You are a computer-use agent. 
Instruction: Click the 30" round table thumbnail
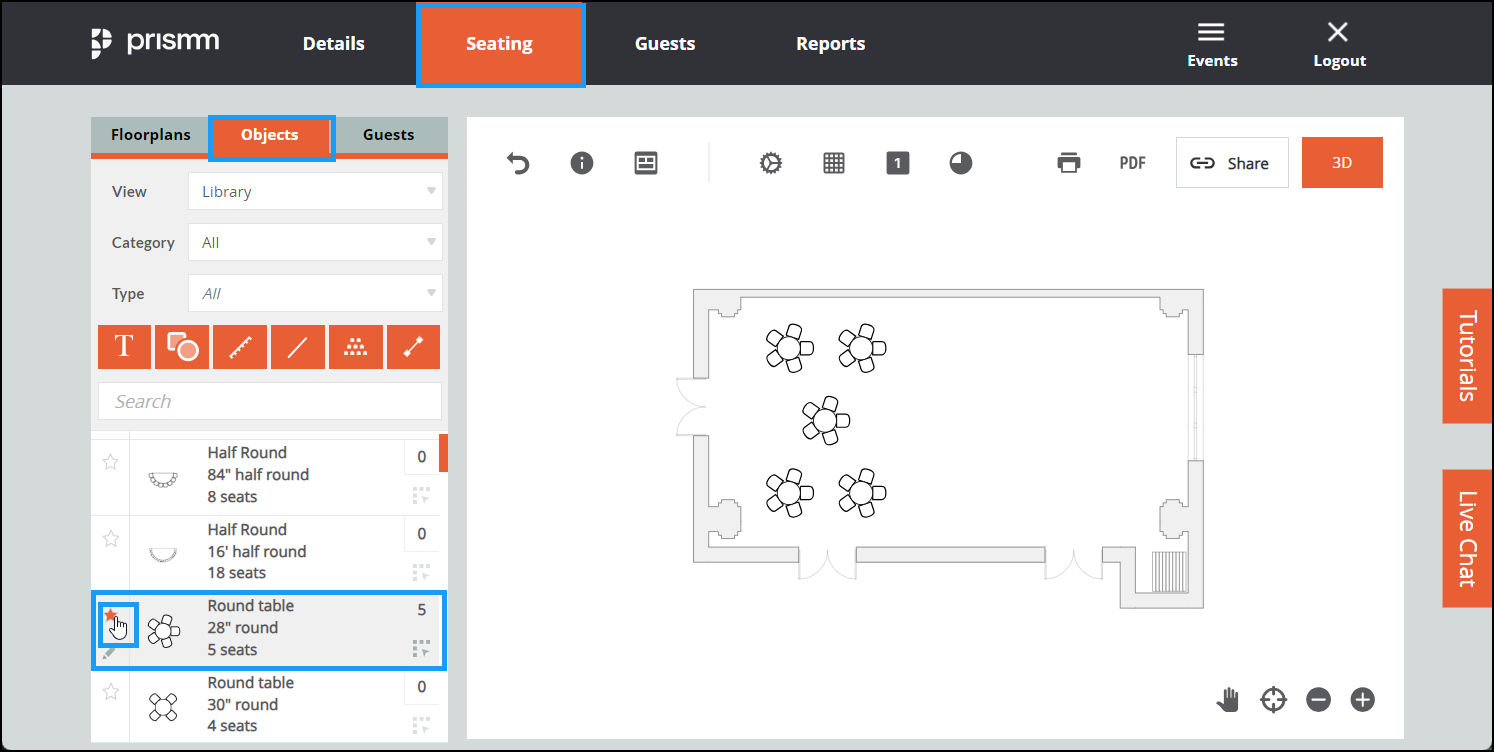pyautogui.click(x=163, y=708)
